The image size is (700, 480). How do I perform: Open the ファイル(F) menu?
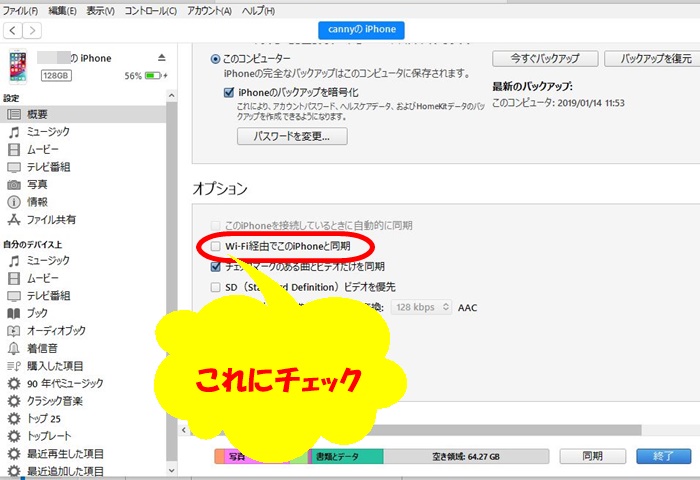[x=21, y=11]
